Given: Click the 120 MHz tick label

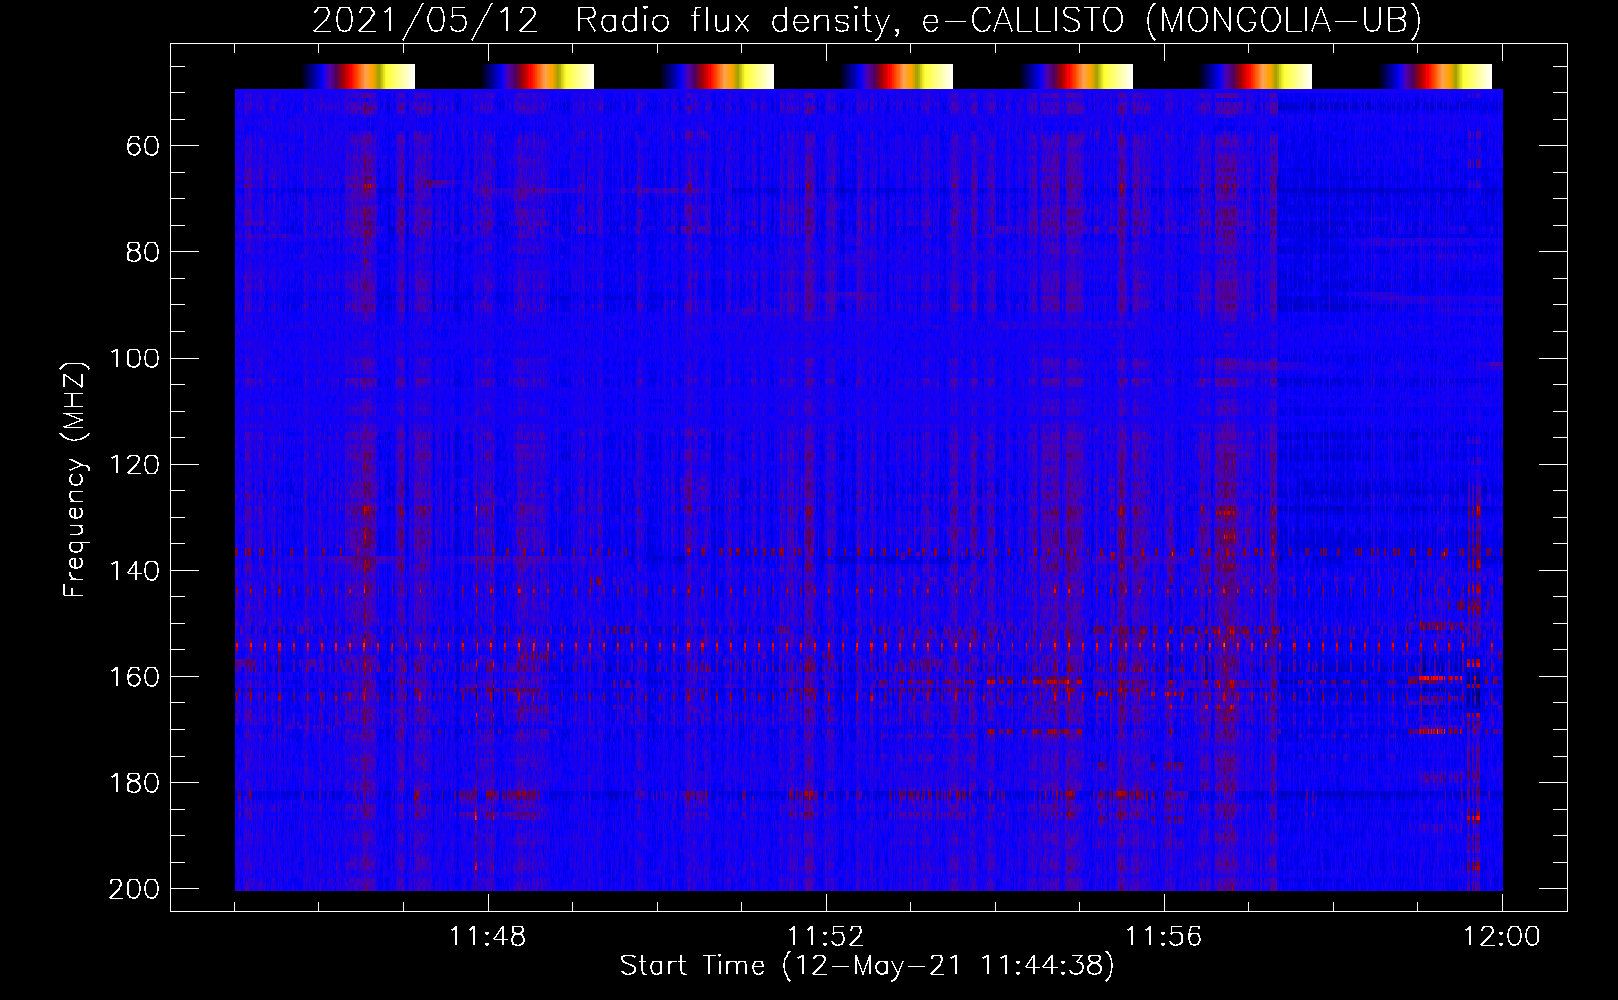Looking at the screenshot, I should pyautogui.click(x=134, y=465).
